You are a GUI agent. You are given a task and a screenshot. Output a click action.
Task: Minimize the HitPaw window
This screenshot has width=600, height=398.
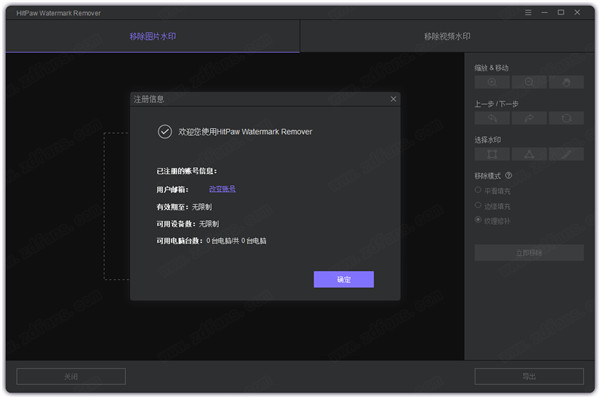click(545, 13)
